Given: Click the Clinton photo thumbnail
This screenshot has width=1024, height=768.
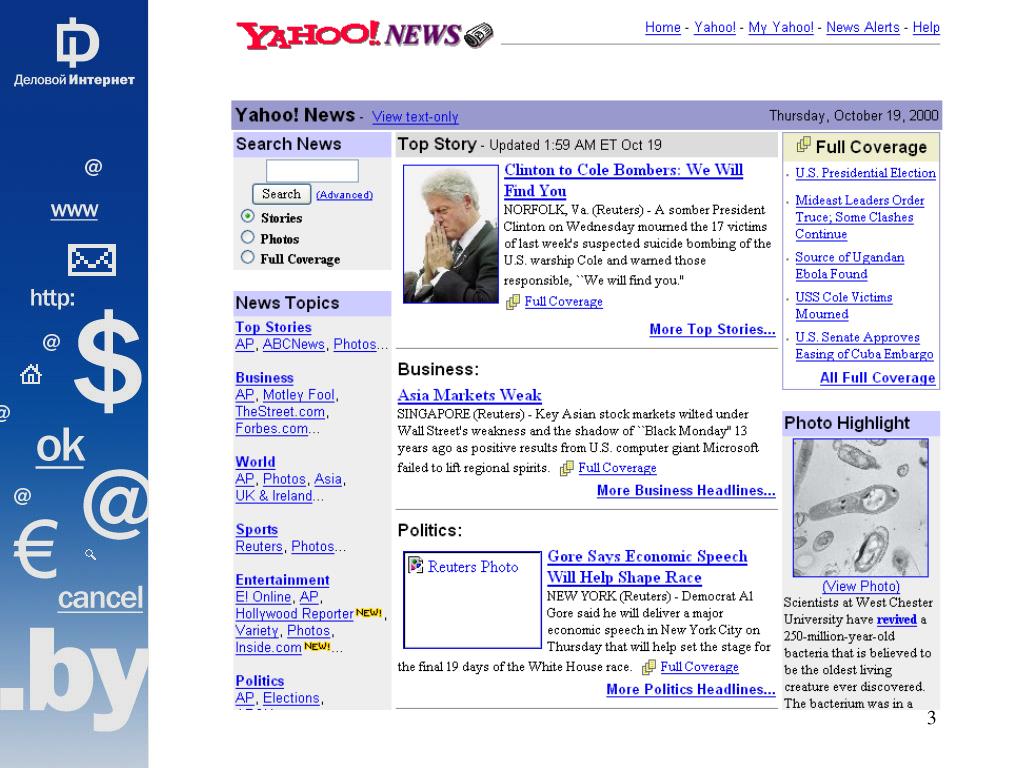Looking at the screenshot, I should (x=451, y=234).
